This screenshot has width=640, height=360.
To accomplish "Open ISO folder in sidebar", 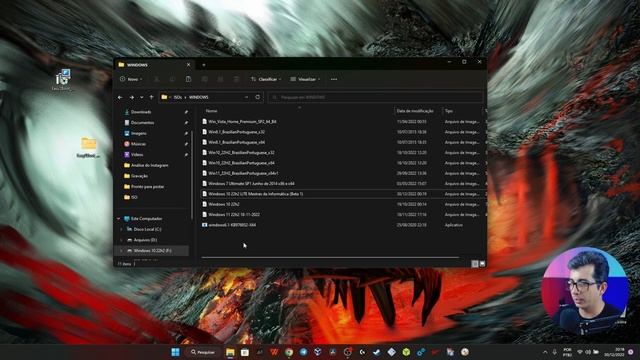I will coord(134,197).
